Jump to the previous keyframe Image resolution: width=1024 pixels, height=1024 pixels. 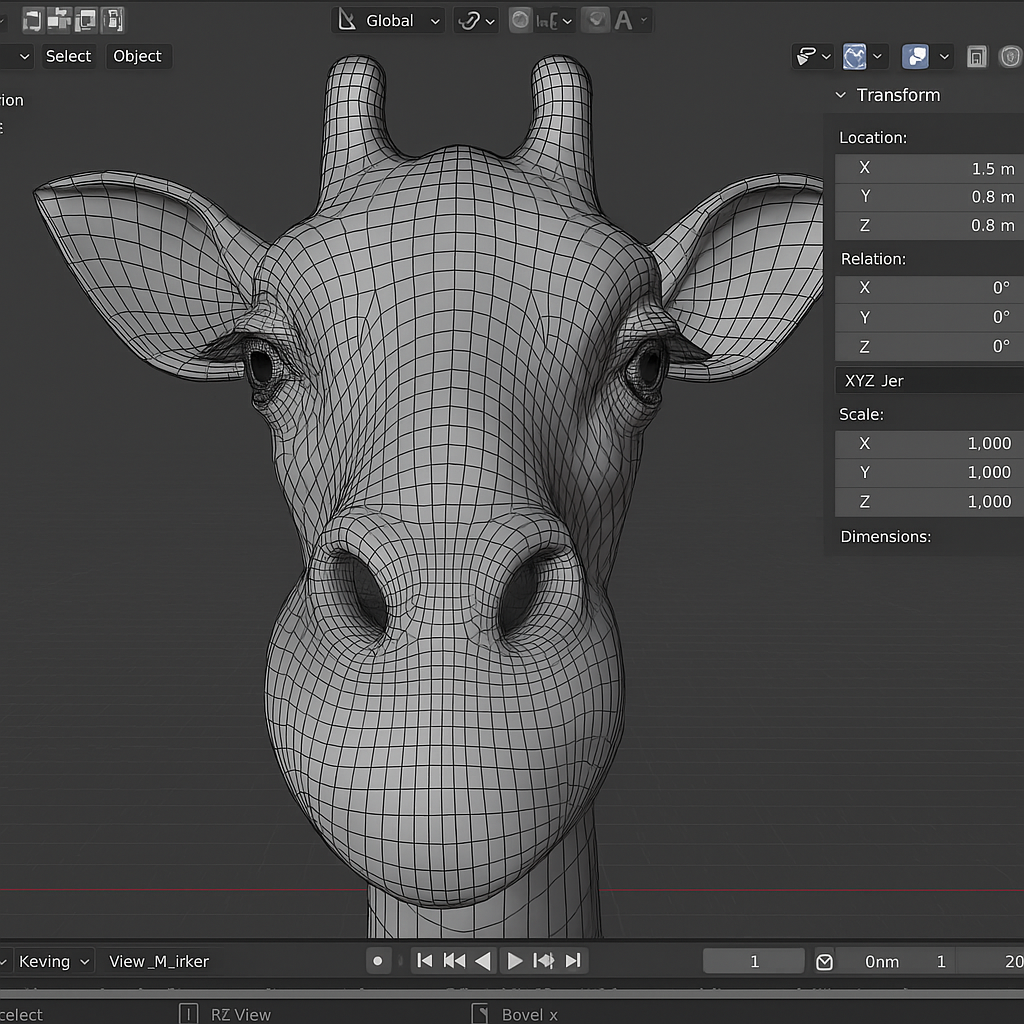coord(454,961)
